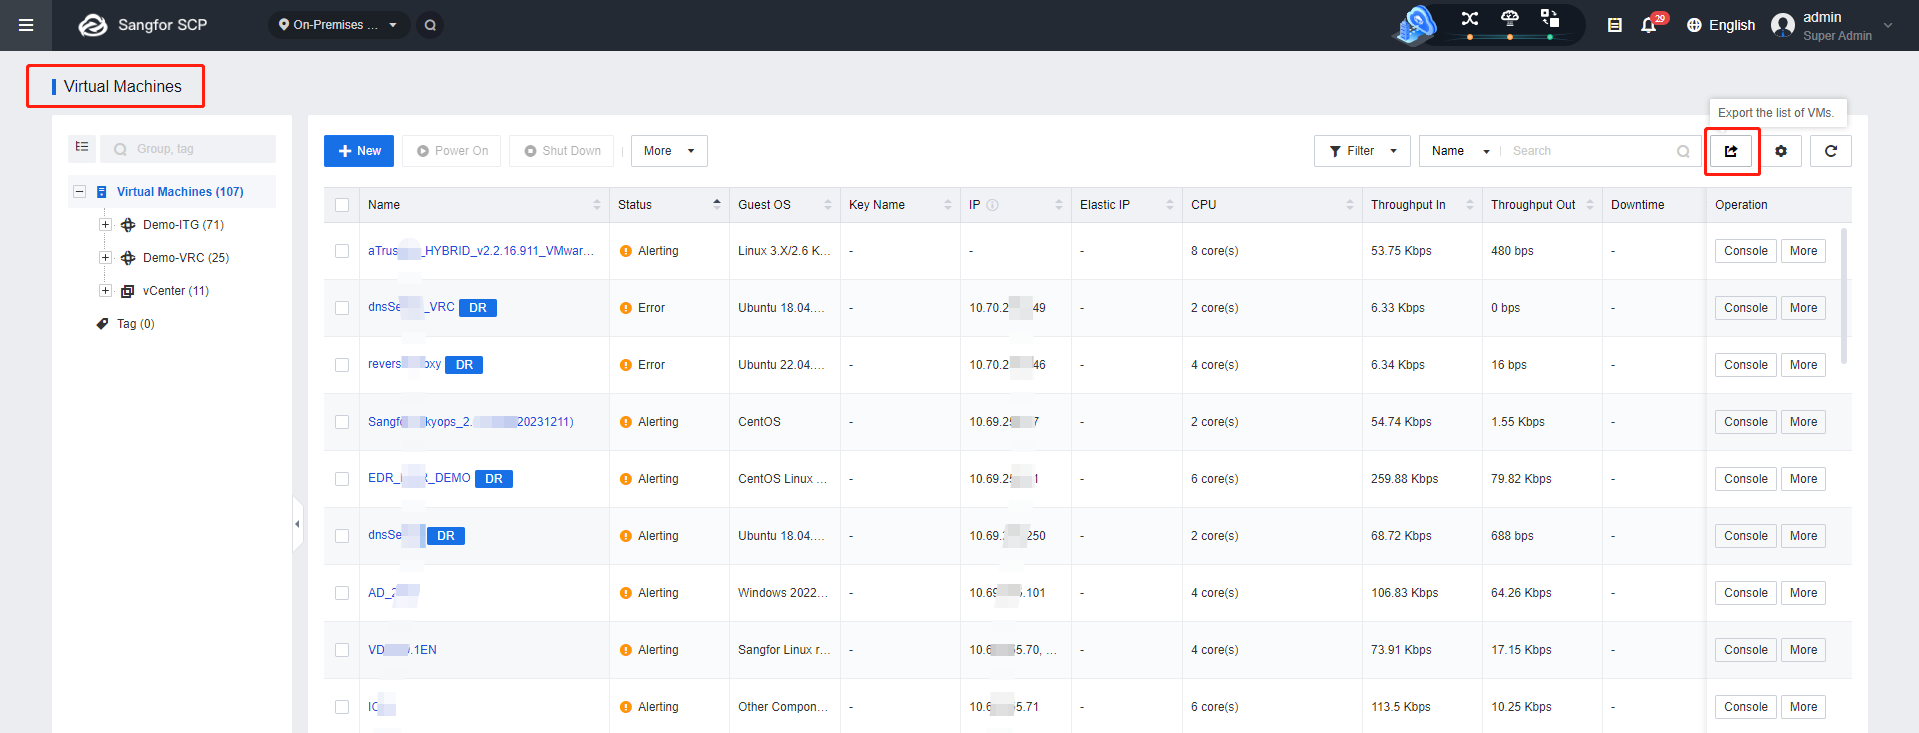Click the Shut Down button
Viewport: 1919px width, 733px height.
(564, 151)
